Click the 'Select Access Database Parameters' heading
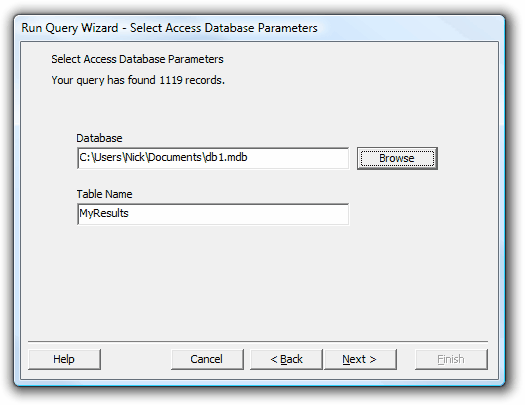Viewport: 525px width, 405px height. (x=137, y=59)
